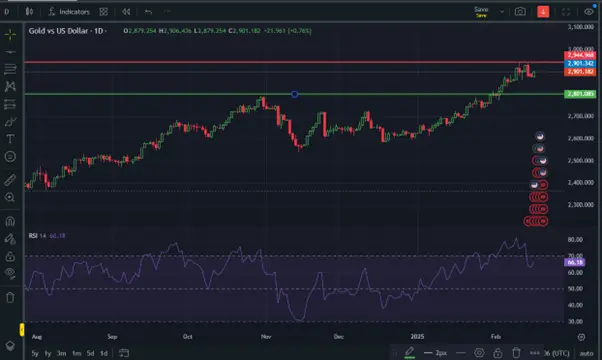Click the blue 2,901.342 price label
The image size is (602, 360).
pos(580,63)
